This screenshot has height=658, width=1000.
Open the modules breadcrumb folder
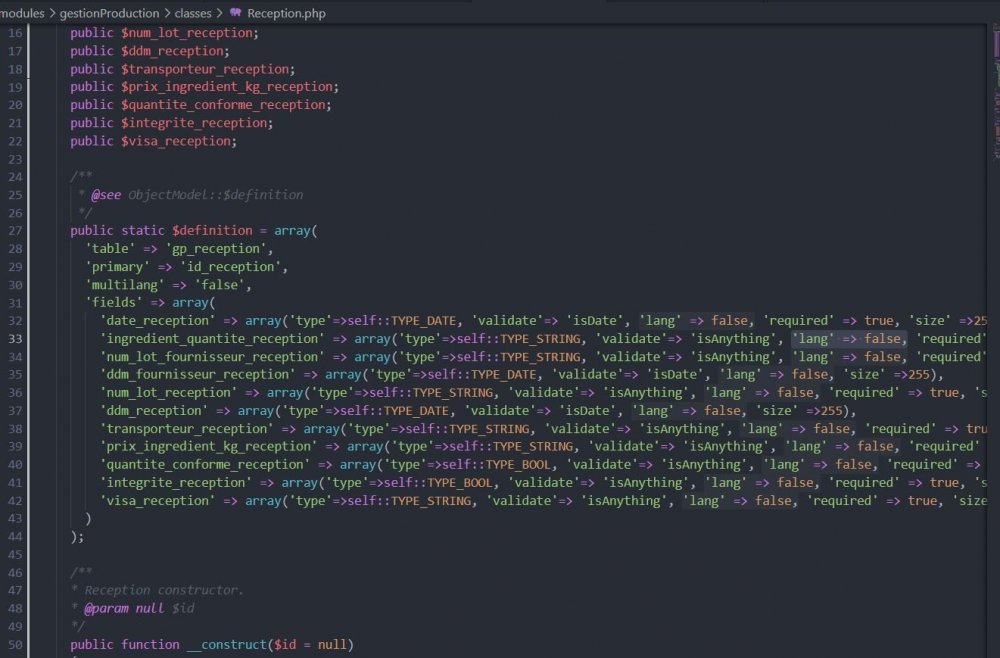22,13
